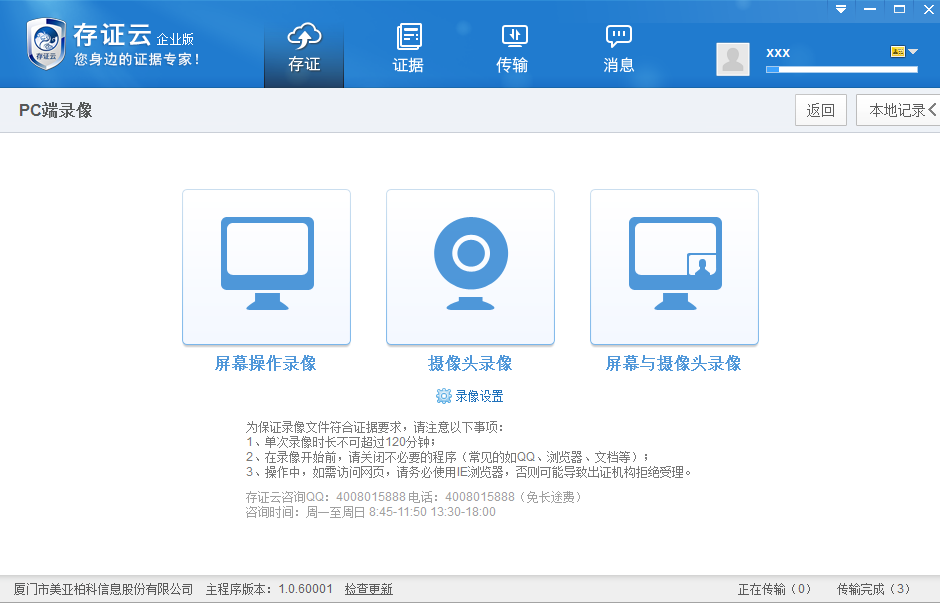Go to the 消息 messages tab
Viewport: 940px width, 603px height.
(x=619, y=49)
